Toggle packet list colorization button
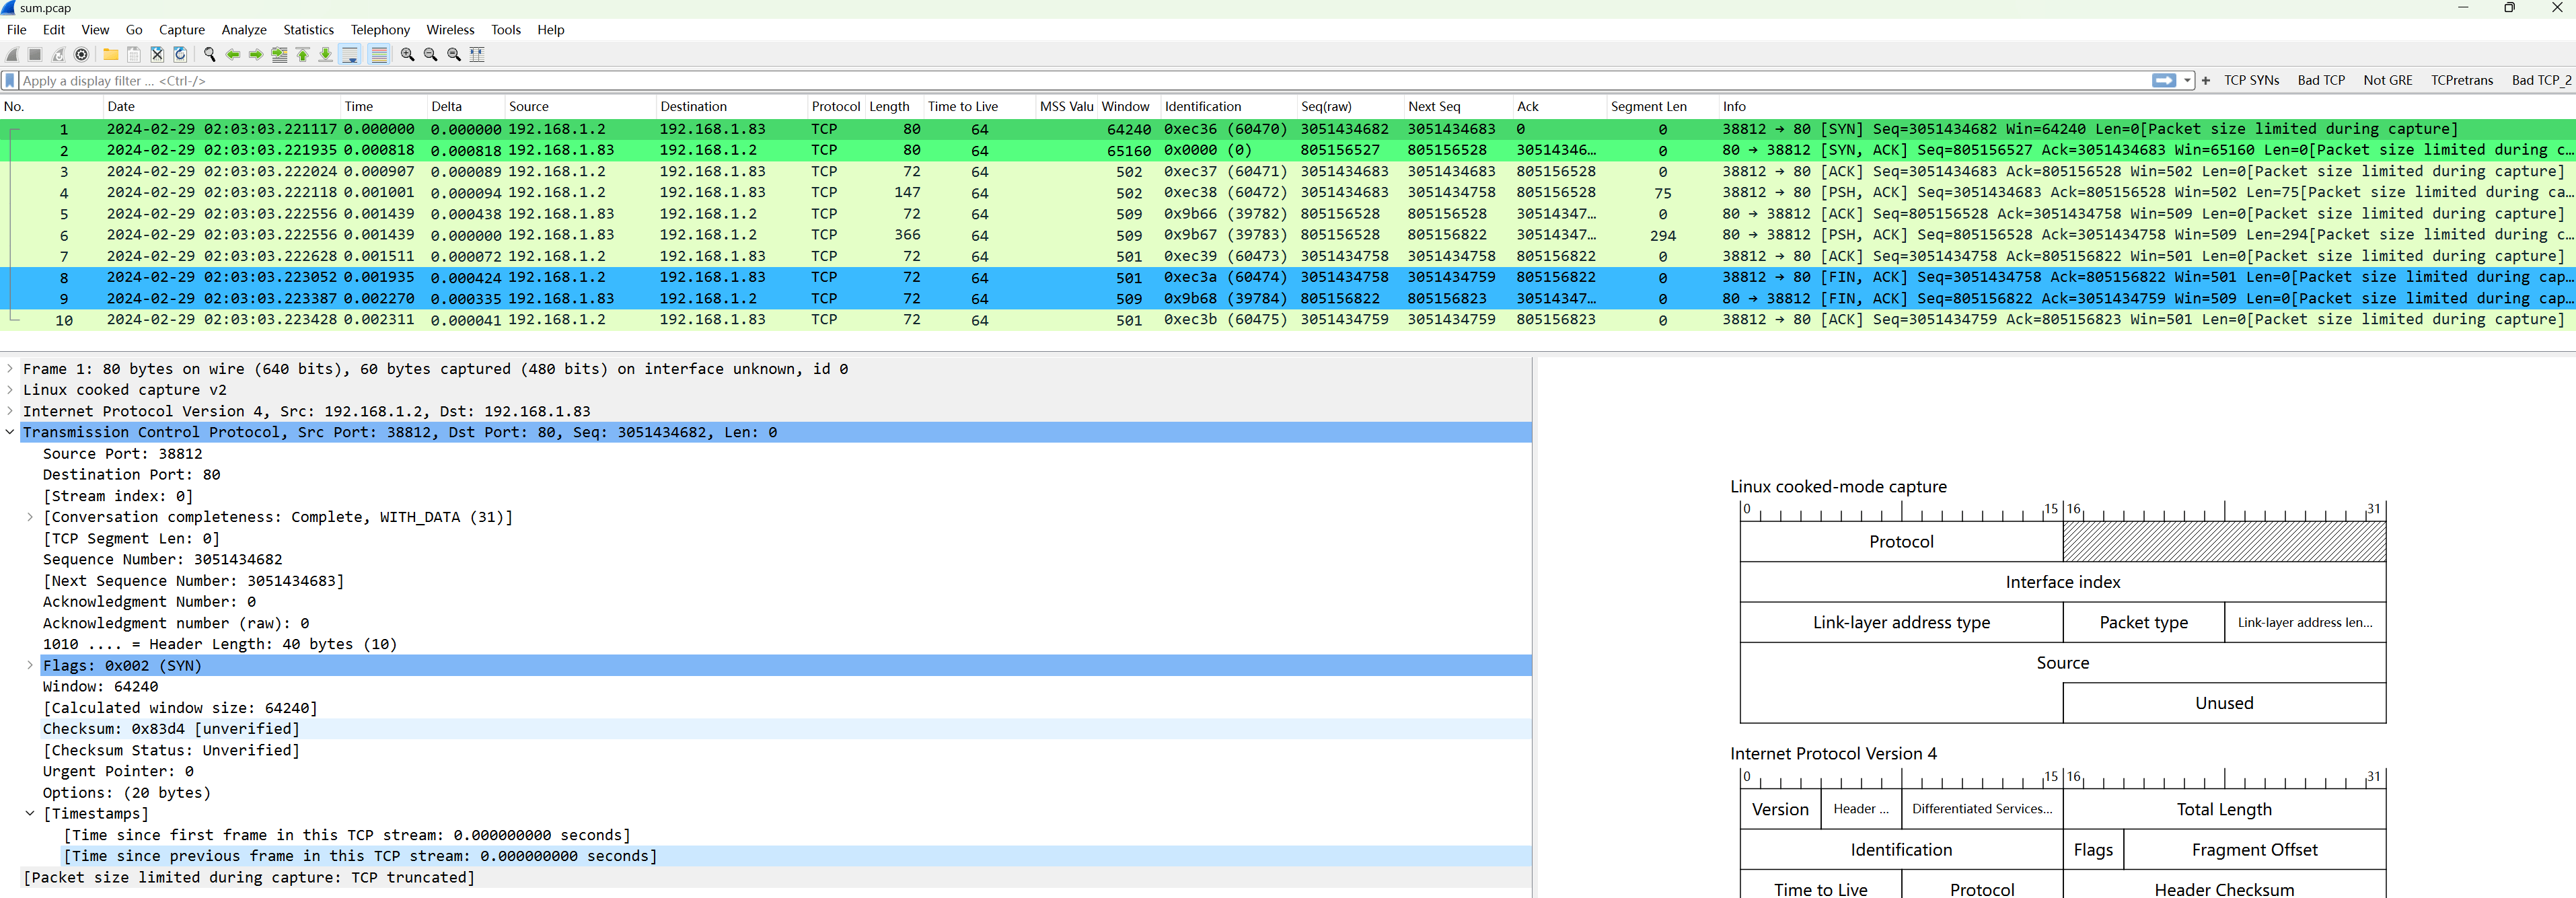This screenshot has height=898, width=2576. click(379, 54)
